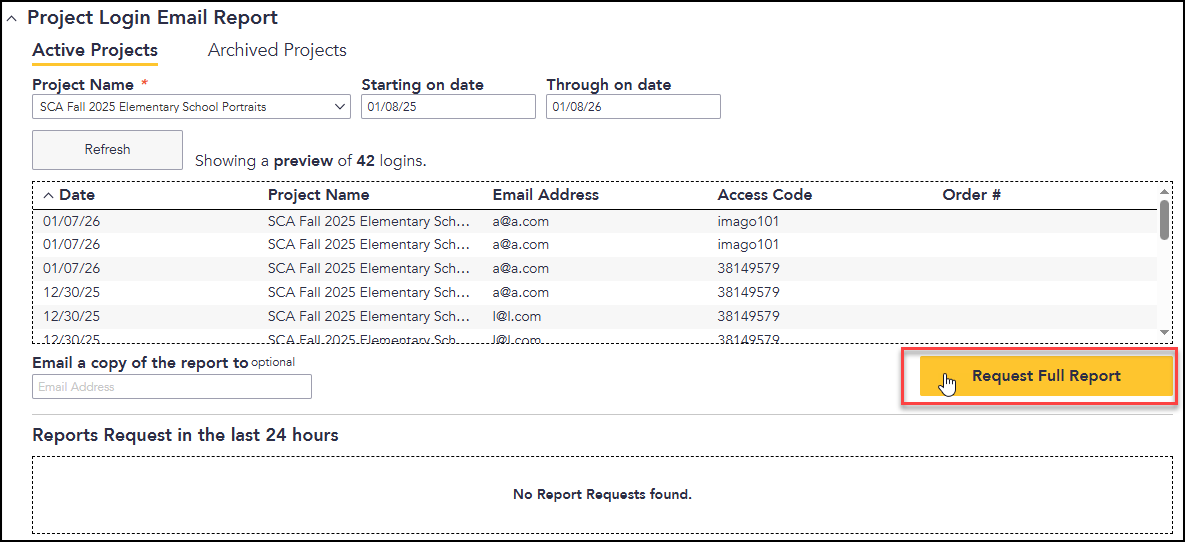Image resolution: width=1185 pixels, height=542 pixels.
Task: Sort by the Email Address column header
Action: click(546, 195)
